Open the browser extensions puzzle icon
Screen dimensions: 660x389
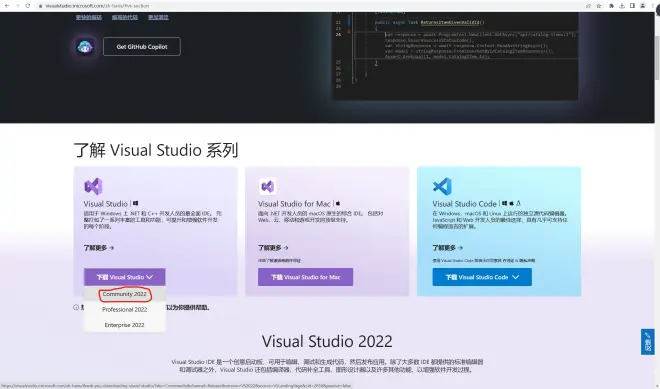coord(611,6)
